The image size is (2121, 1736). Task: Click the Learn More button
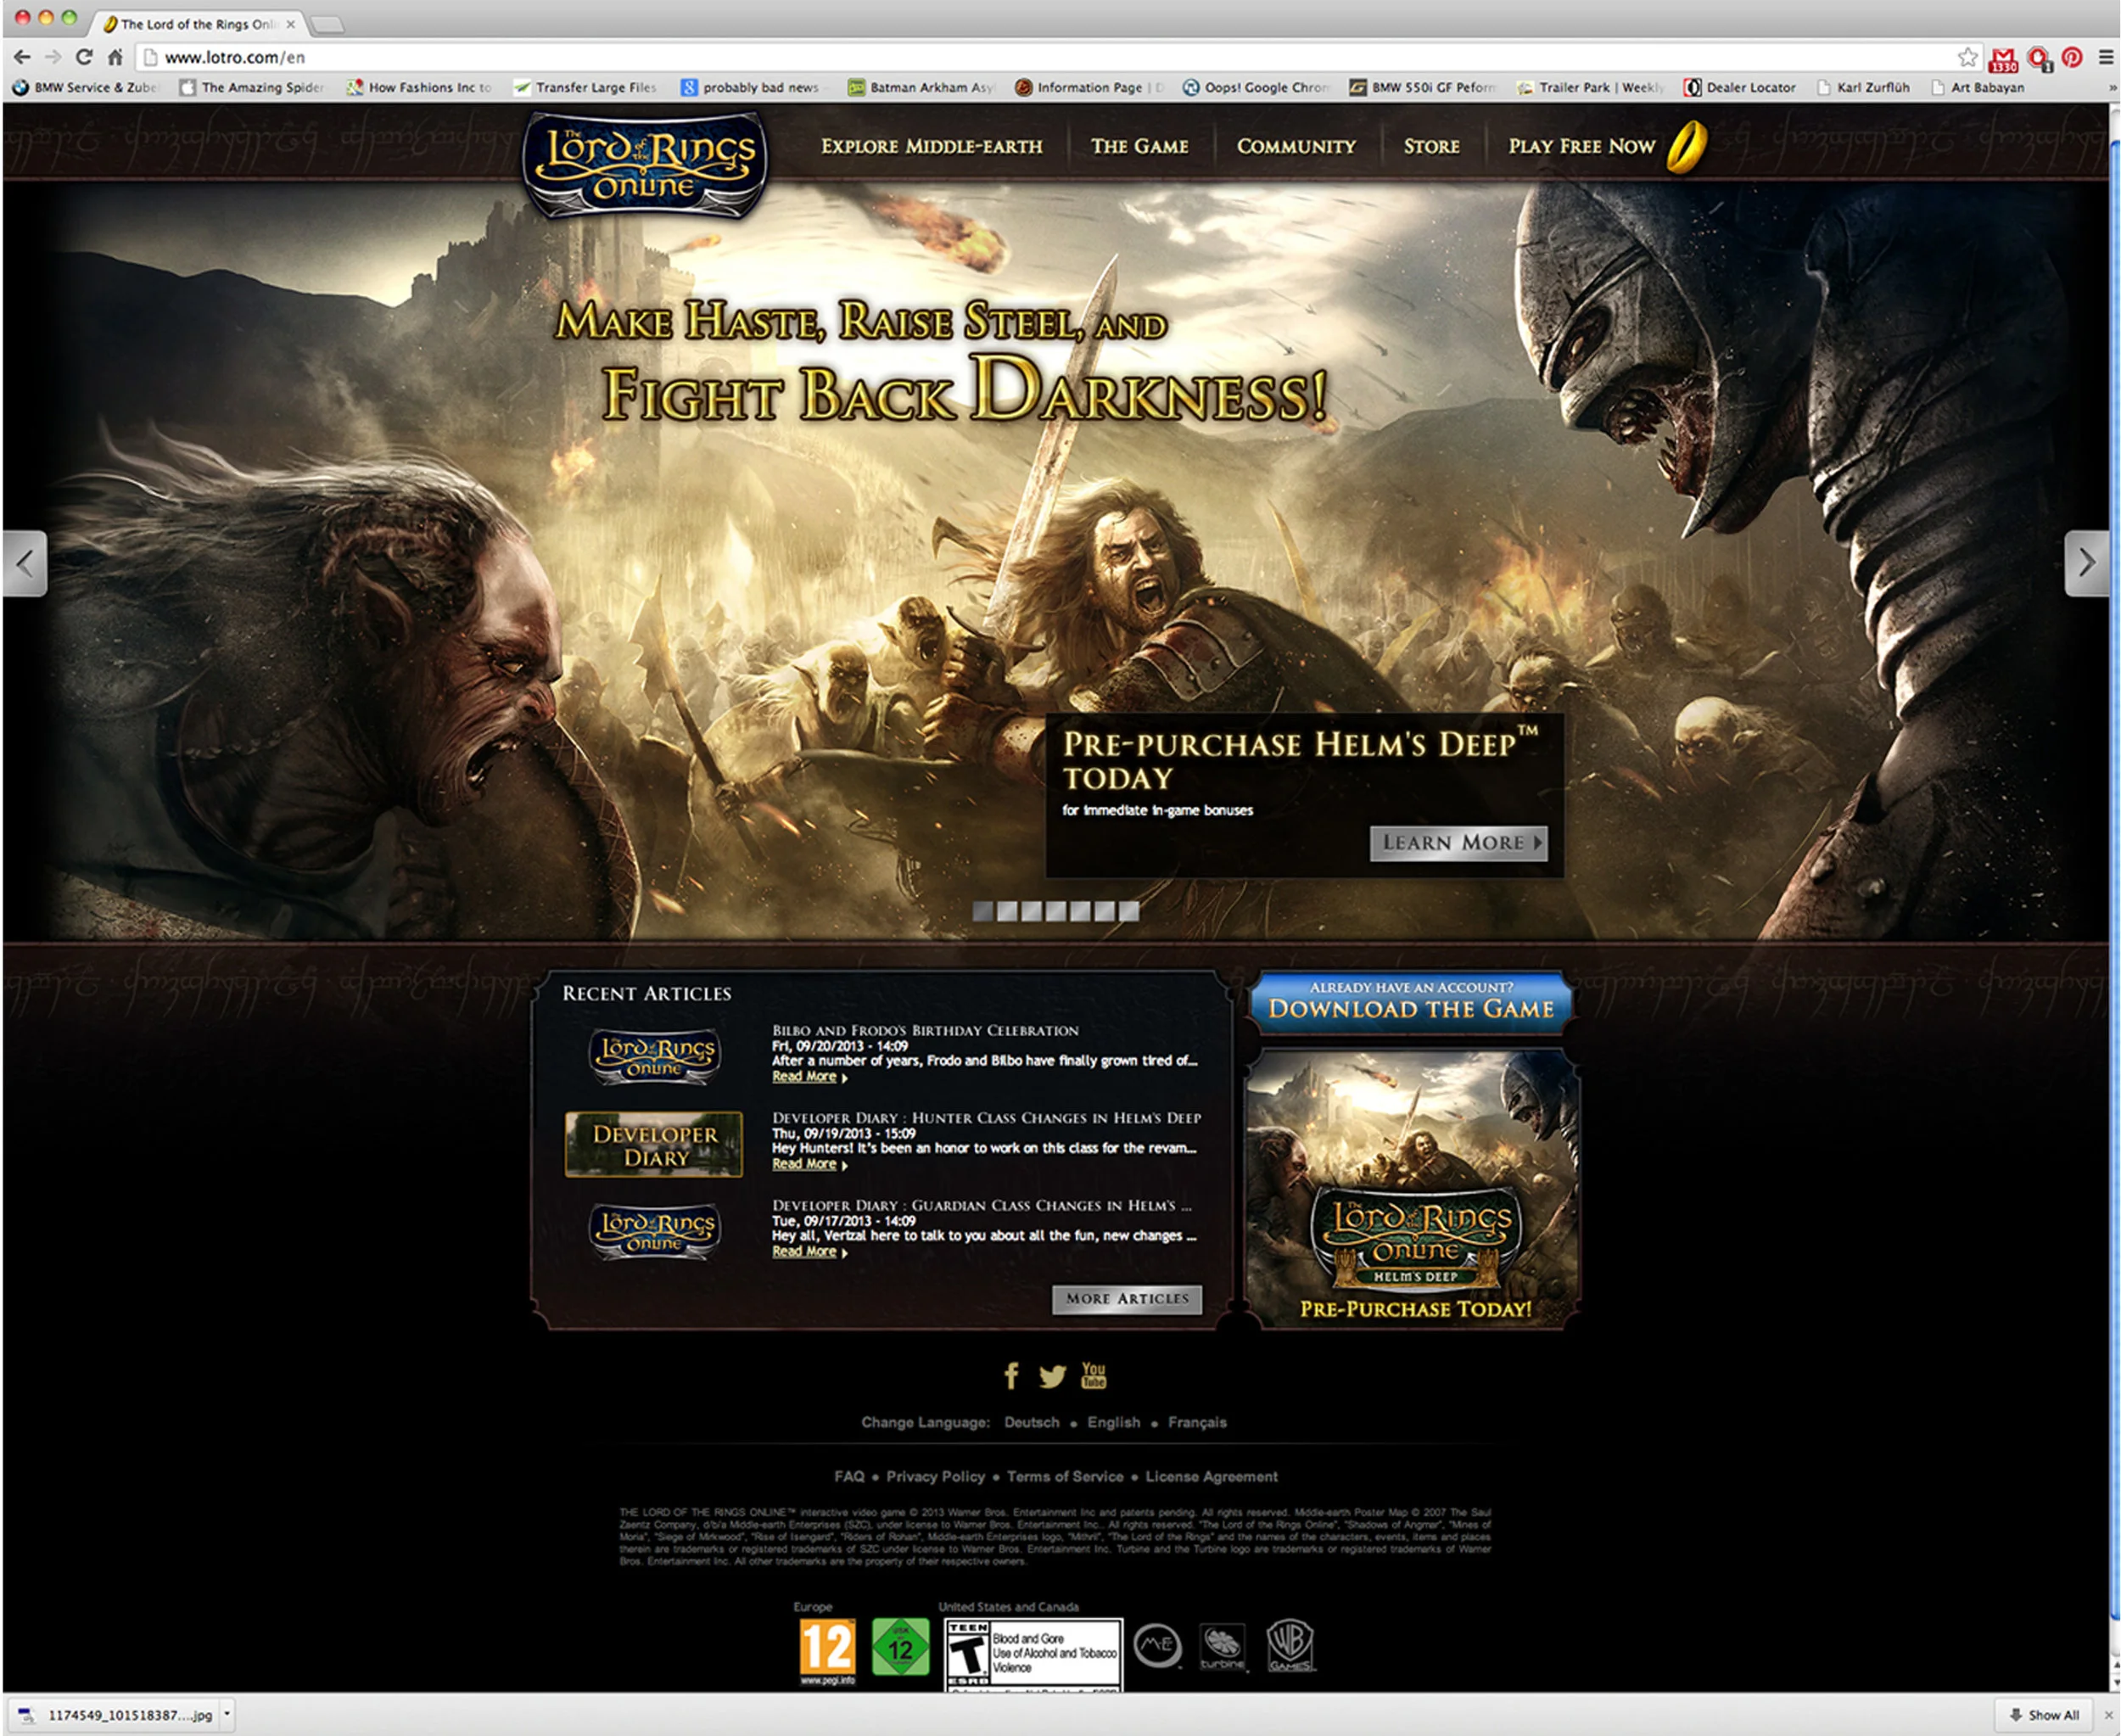click(1458, 843)
